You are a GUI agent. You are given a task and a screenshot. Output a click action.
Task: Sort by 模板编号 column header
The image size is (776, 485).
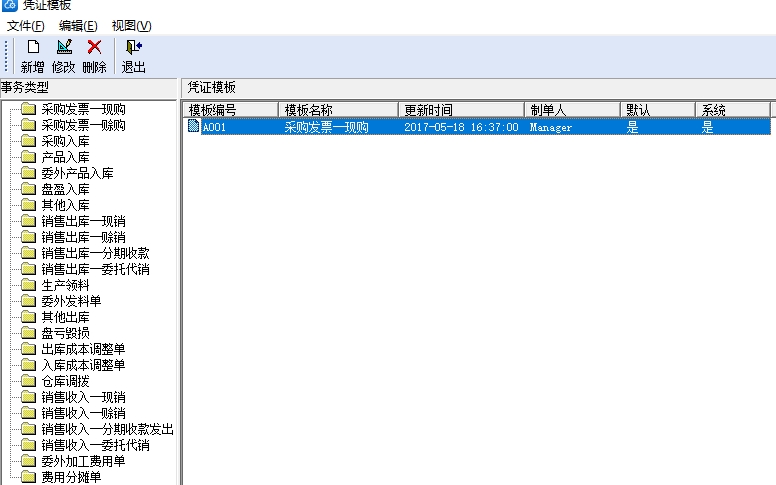tap(231, 109)
